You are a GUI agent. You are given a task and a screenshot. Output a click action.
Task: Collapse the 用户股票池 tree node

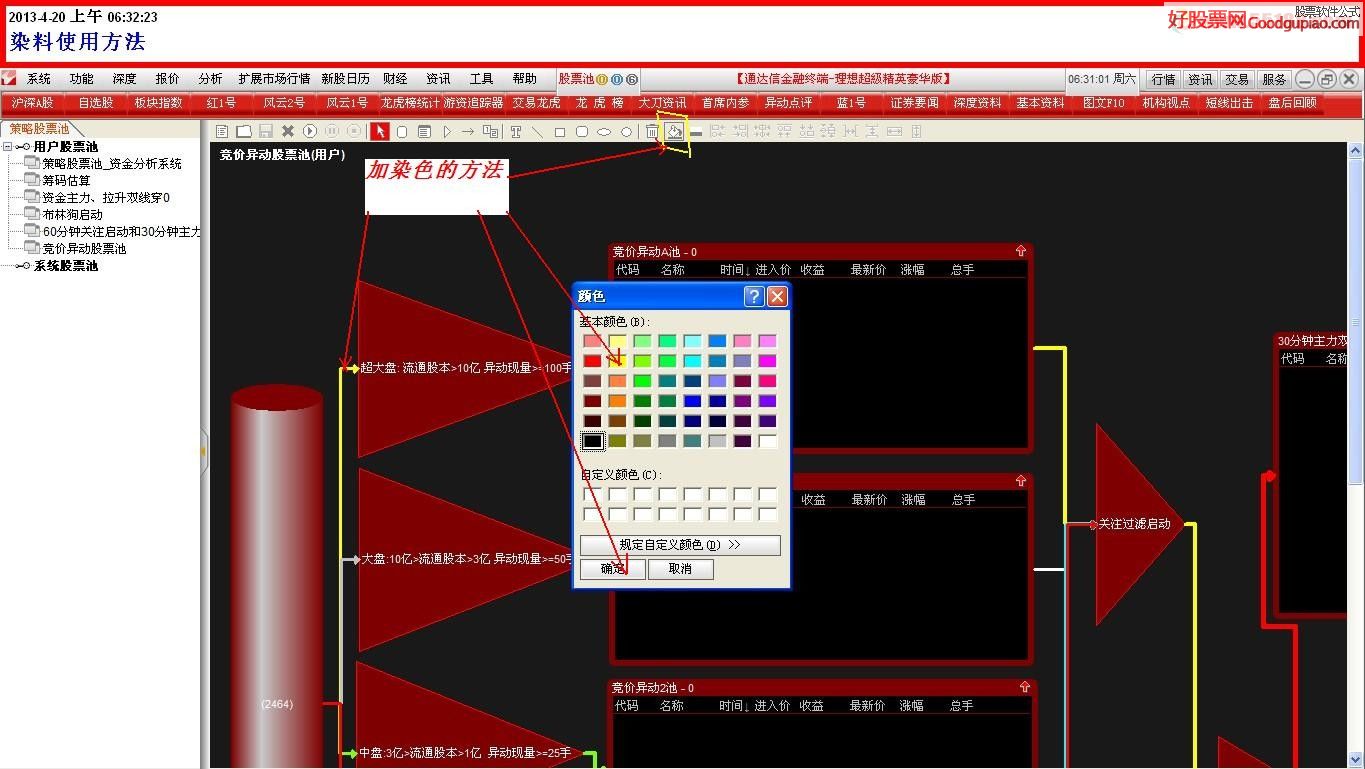8,147
